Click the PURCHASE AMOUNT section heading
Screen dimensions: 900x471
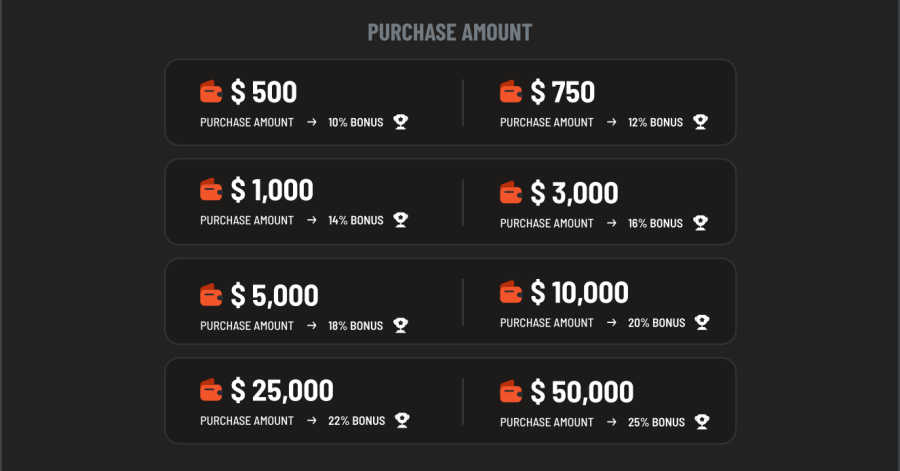[450, 32]
